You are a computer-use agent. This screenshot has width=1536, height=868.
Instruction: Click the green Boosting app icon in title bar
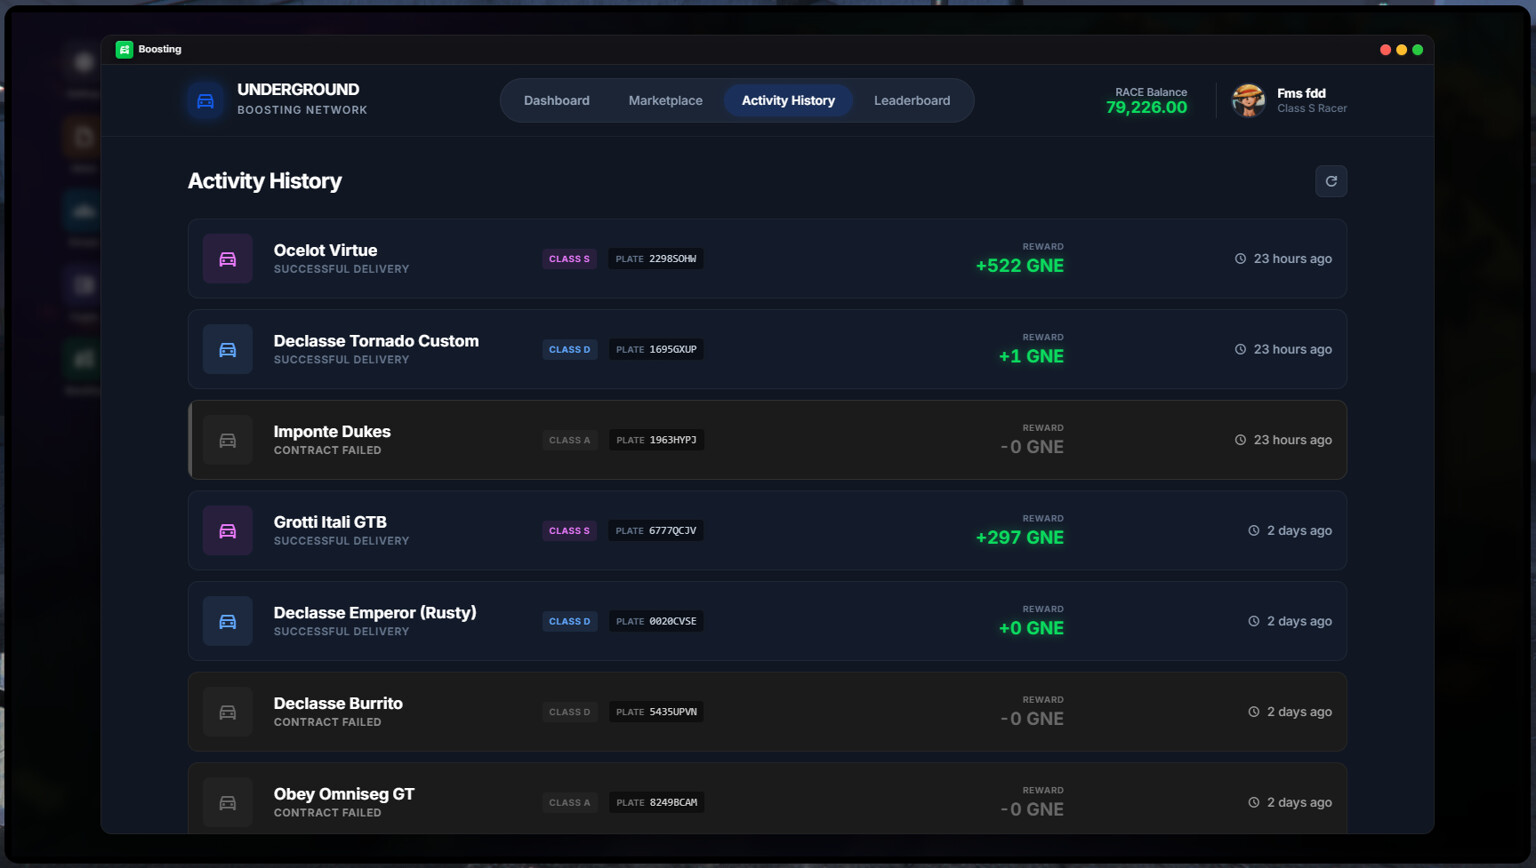tap(124, 49)
